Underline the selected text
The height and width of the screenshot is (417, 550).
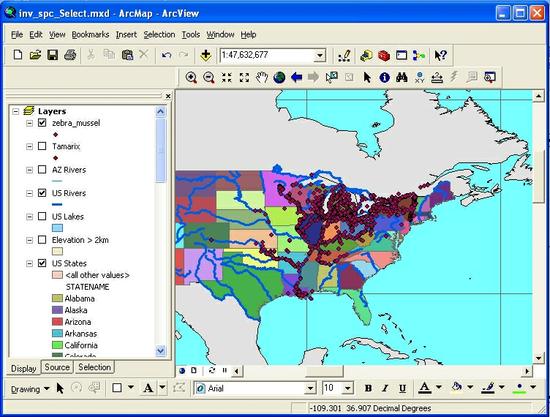(402, 388)
